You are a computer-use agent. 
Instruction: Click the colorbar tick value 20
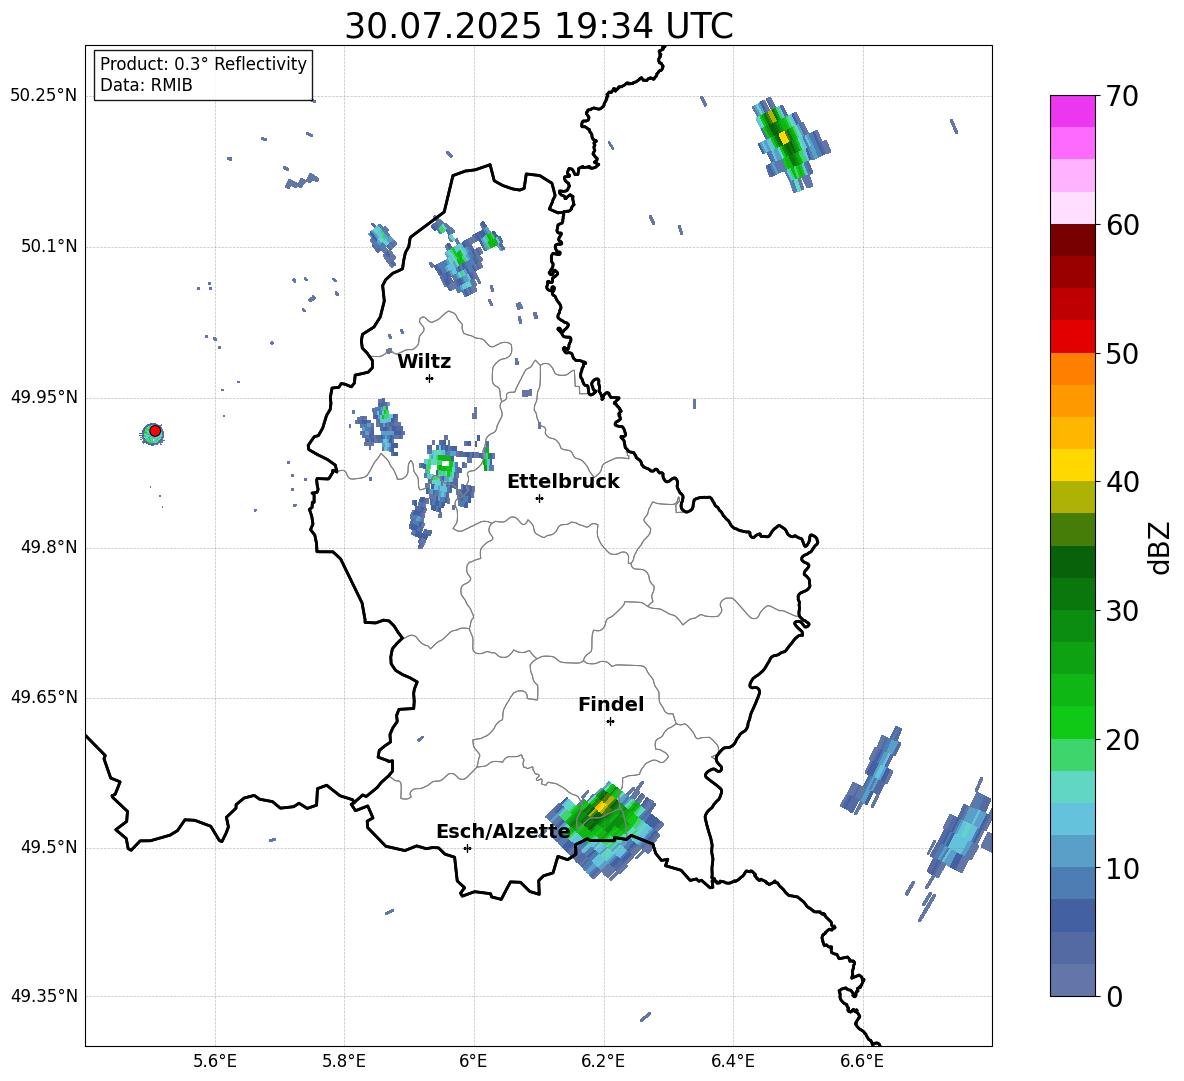(x=1121, y=740)
